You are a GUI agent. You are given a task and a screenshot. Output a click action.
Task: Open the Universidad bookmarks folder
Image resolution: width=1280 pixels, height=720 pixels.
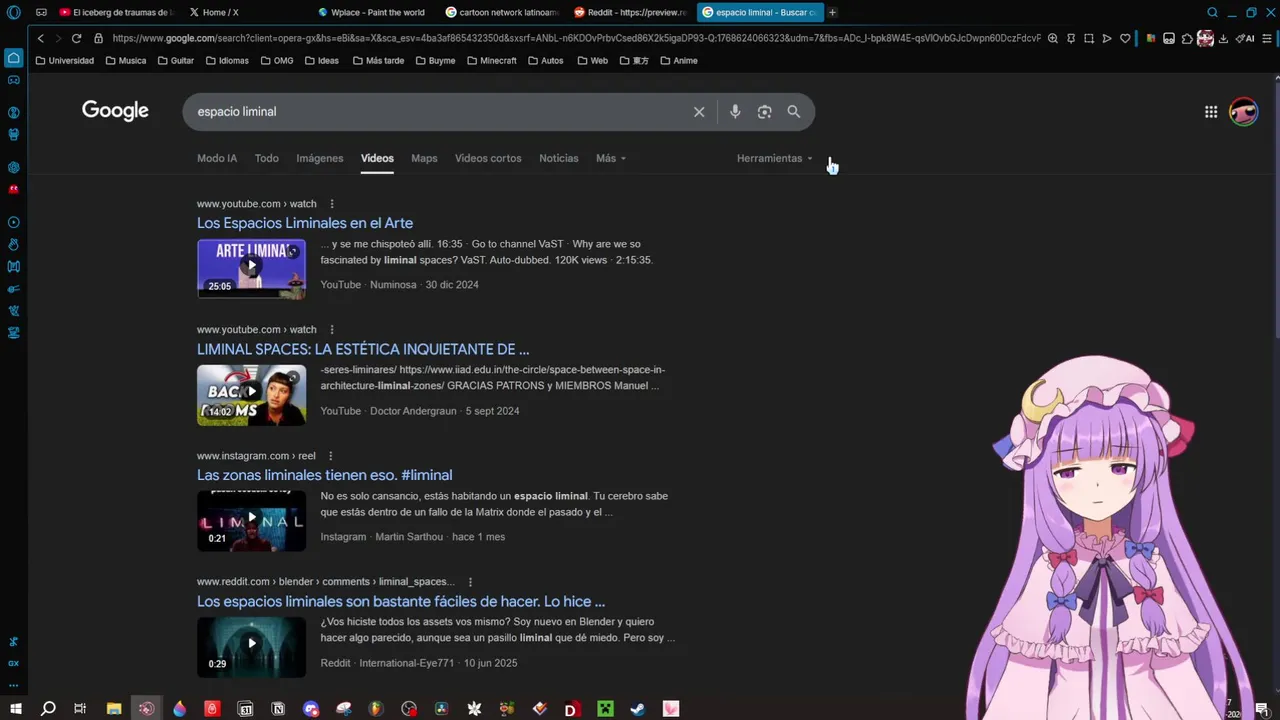(64, 60)
